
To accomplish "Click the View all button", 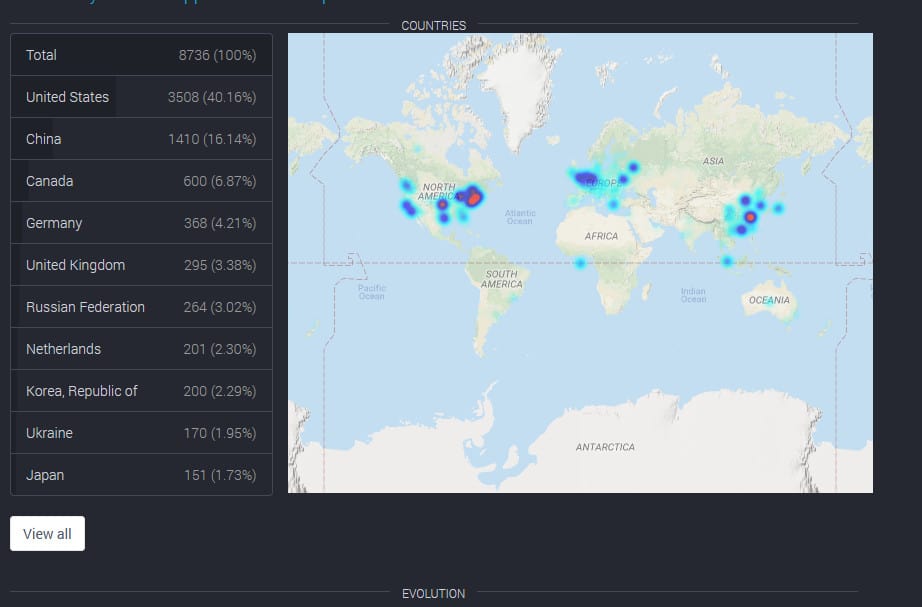I will (47, 533).
